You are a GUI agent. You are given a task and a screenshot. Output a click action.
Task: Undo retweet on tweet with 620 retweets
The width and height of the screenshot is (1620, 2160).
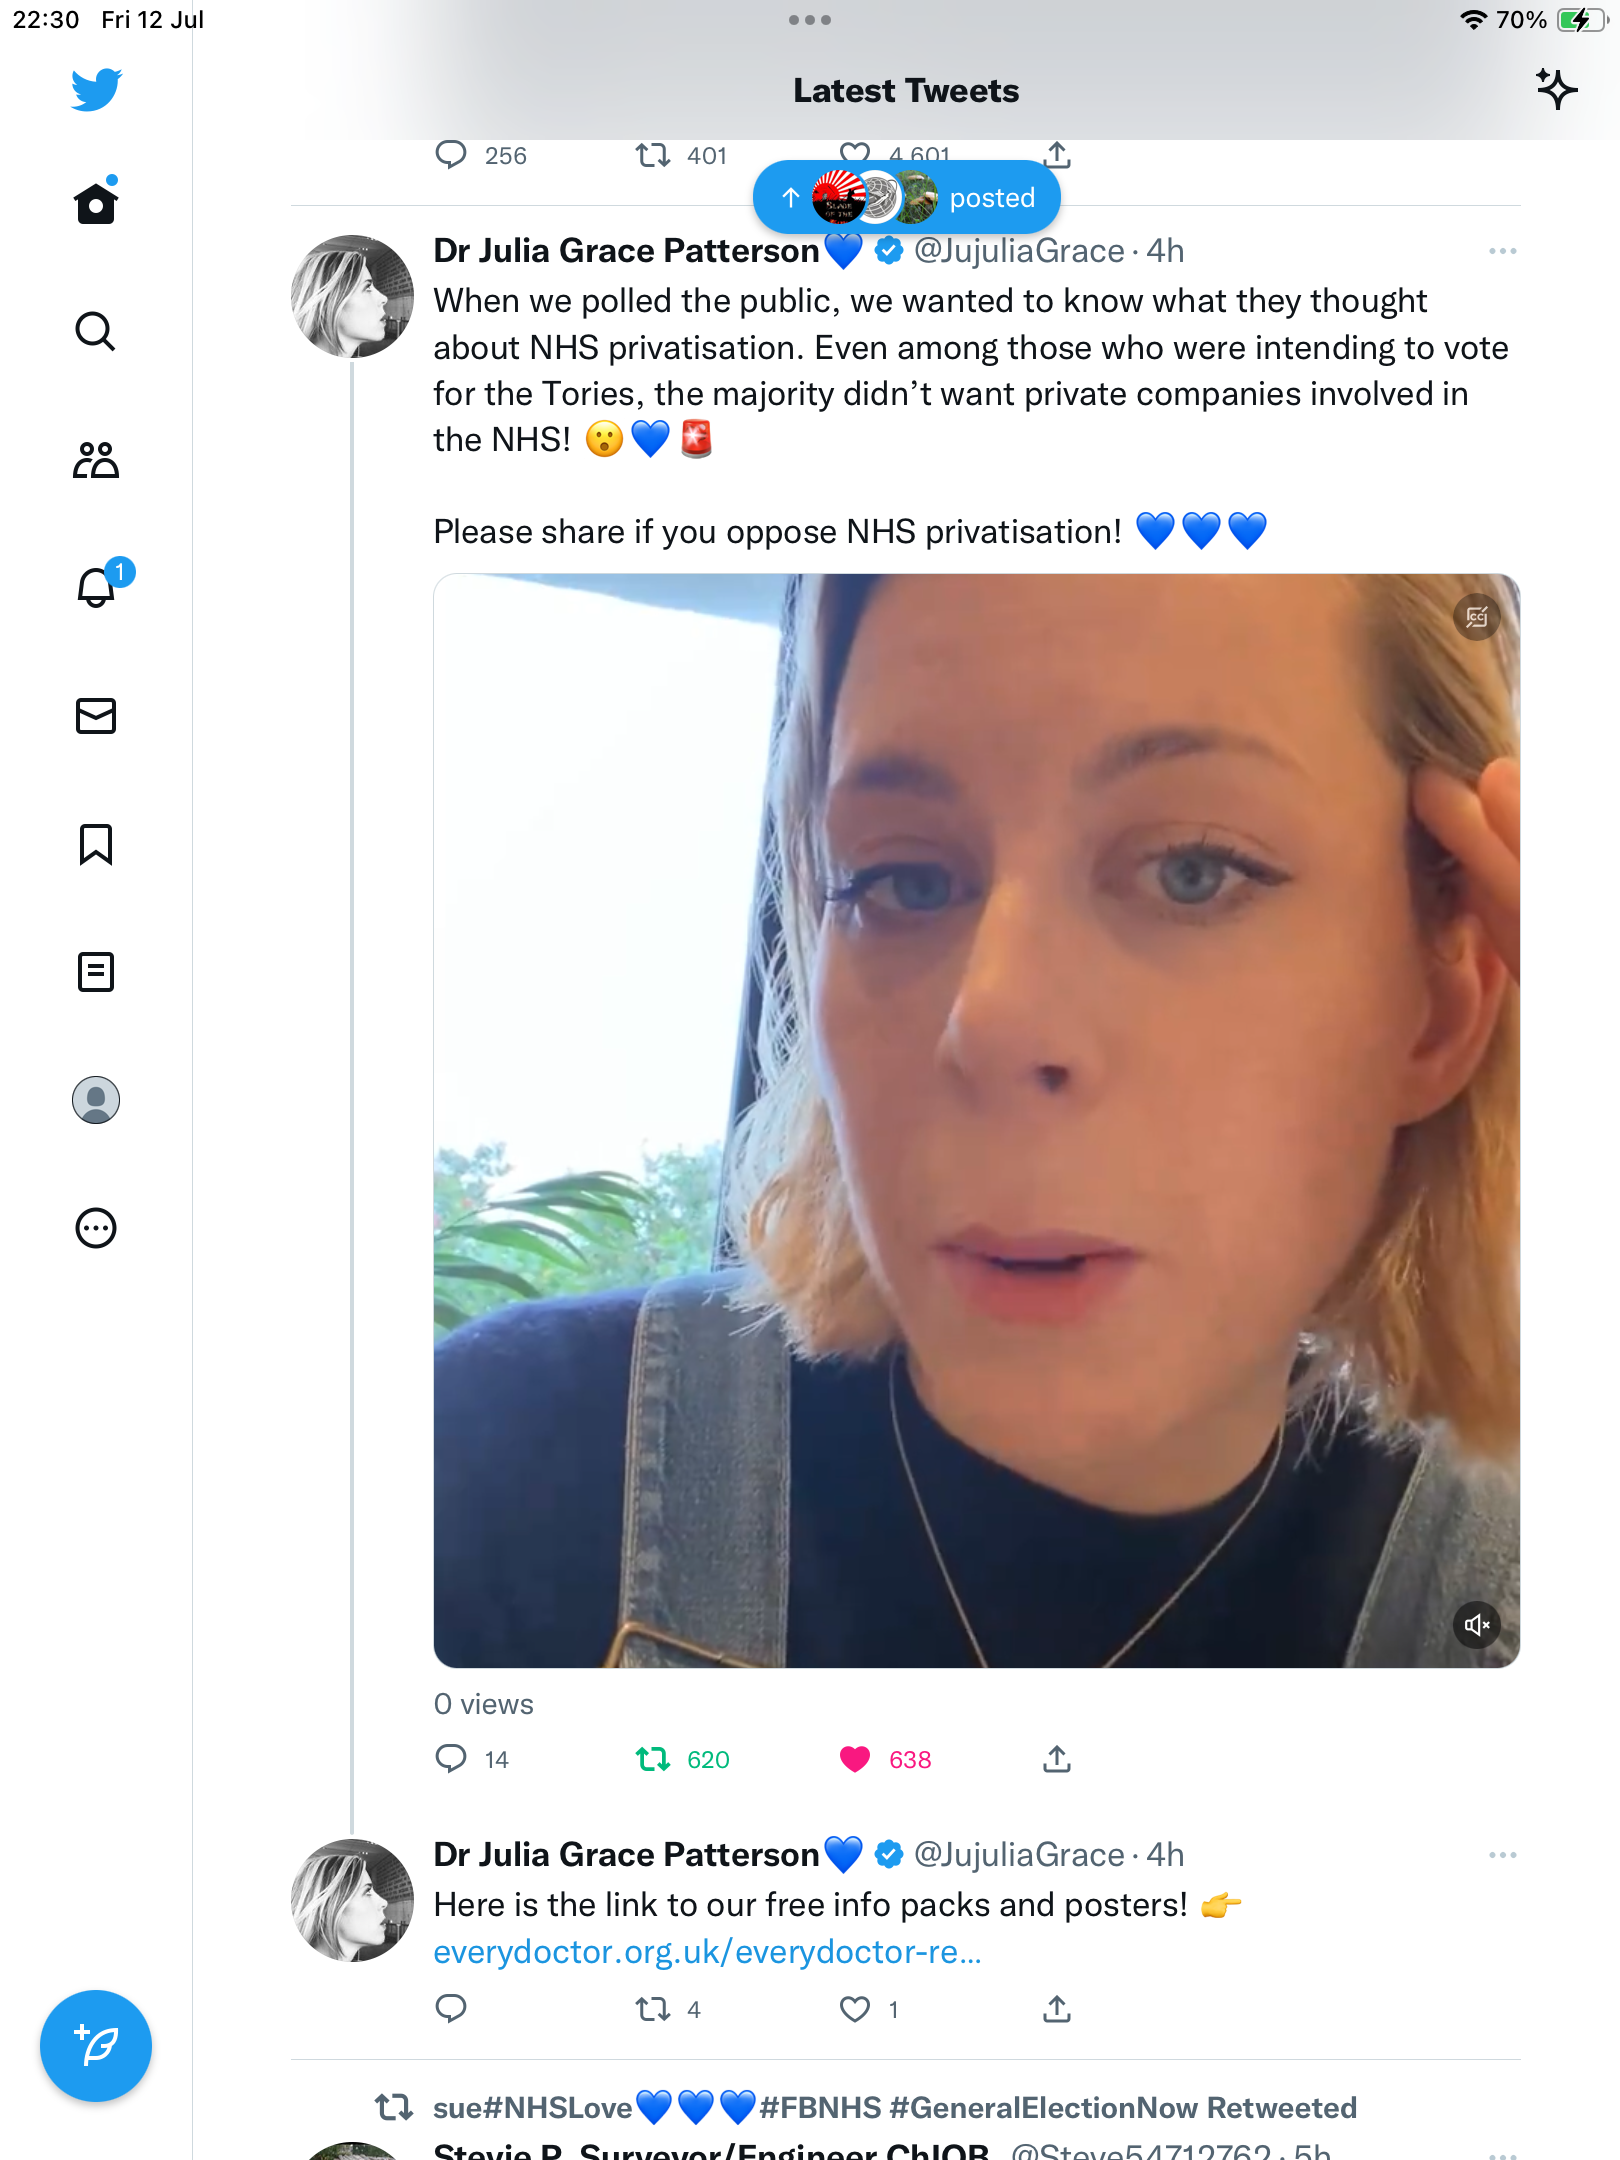[653, 1759]
